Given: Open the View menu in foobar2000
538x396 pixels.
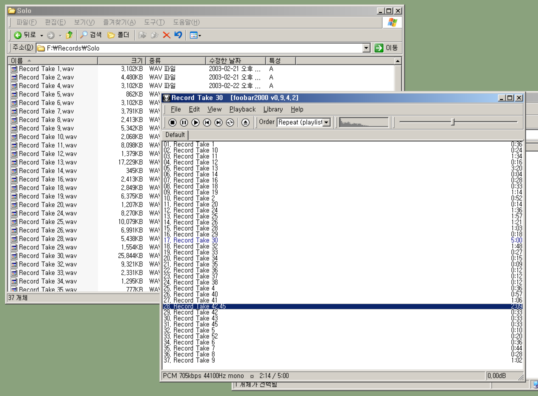Looking at the screenshot, I should 214,109.
